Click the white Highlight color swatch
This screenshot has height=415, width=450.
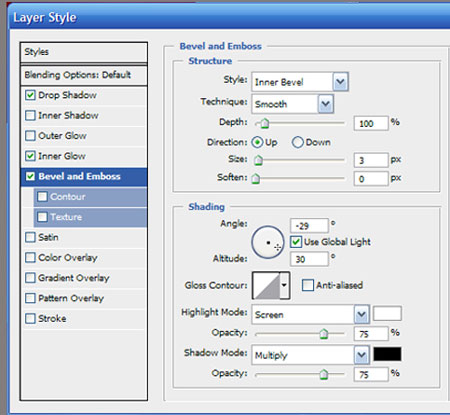387,314
